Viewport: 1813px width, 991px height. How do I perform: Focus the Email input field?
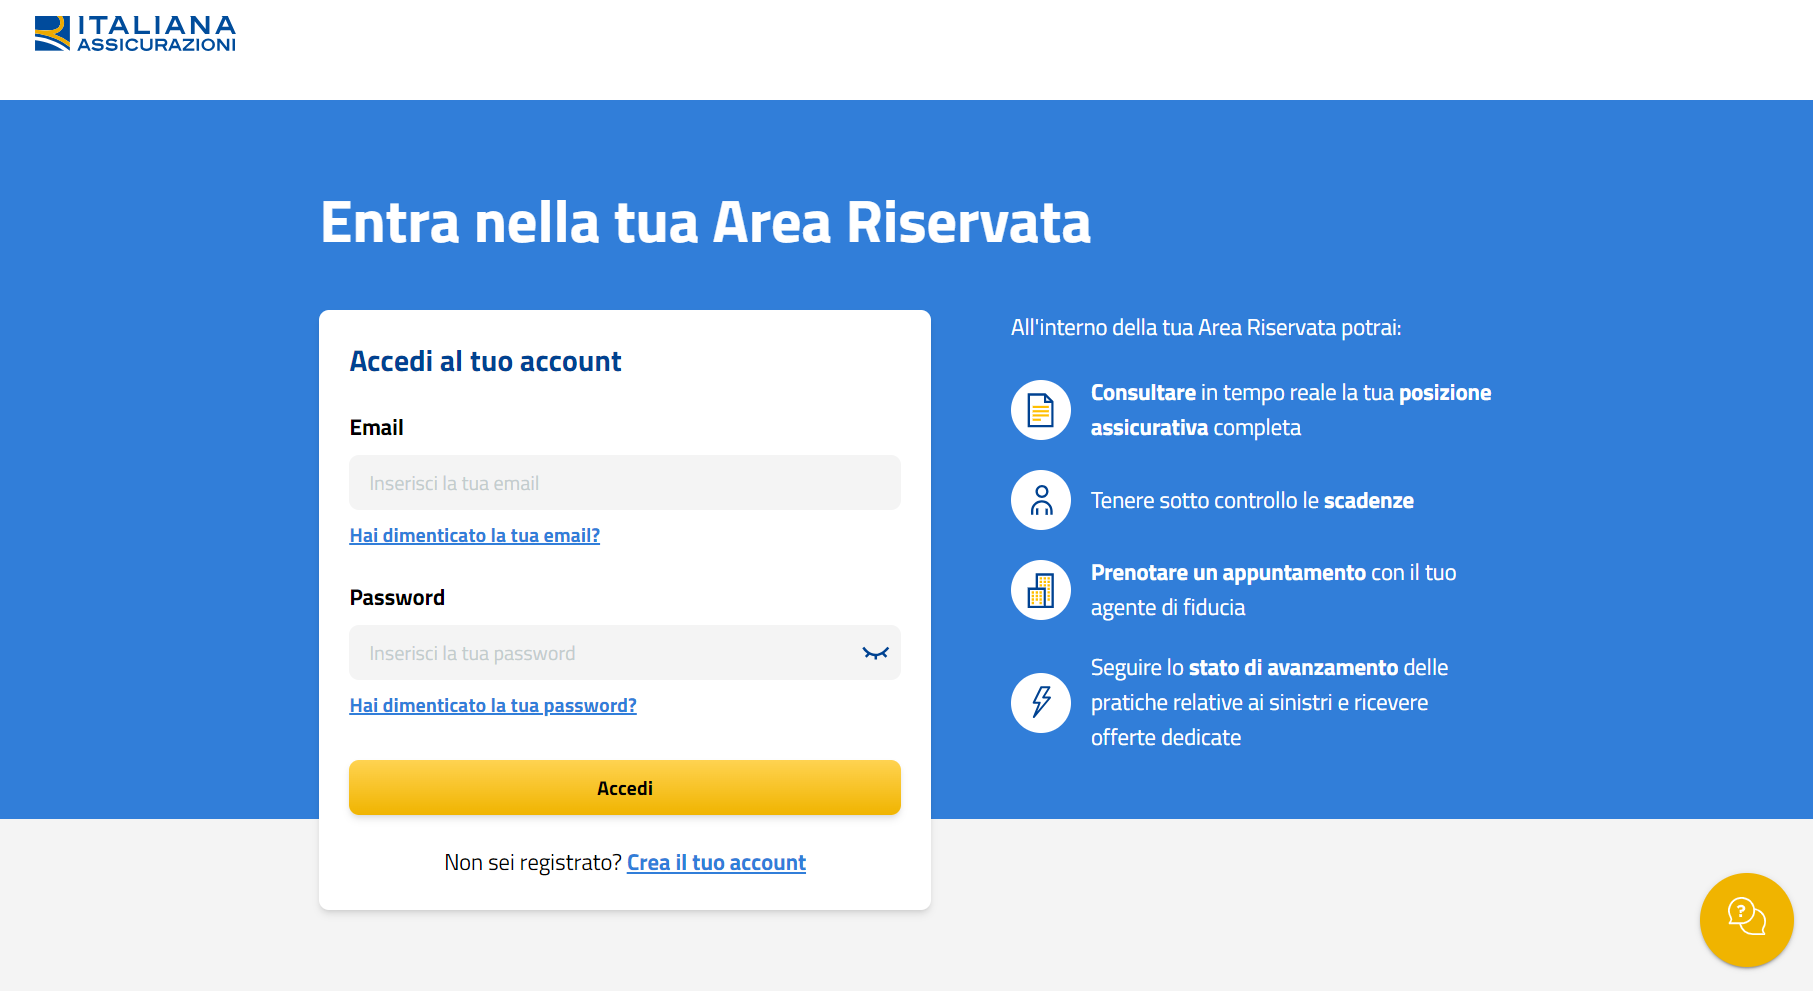625,483
